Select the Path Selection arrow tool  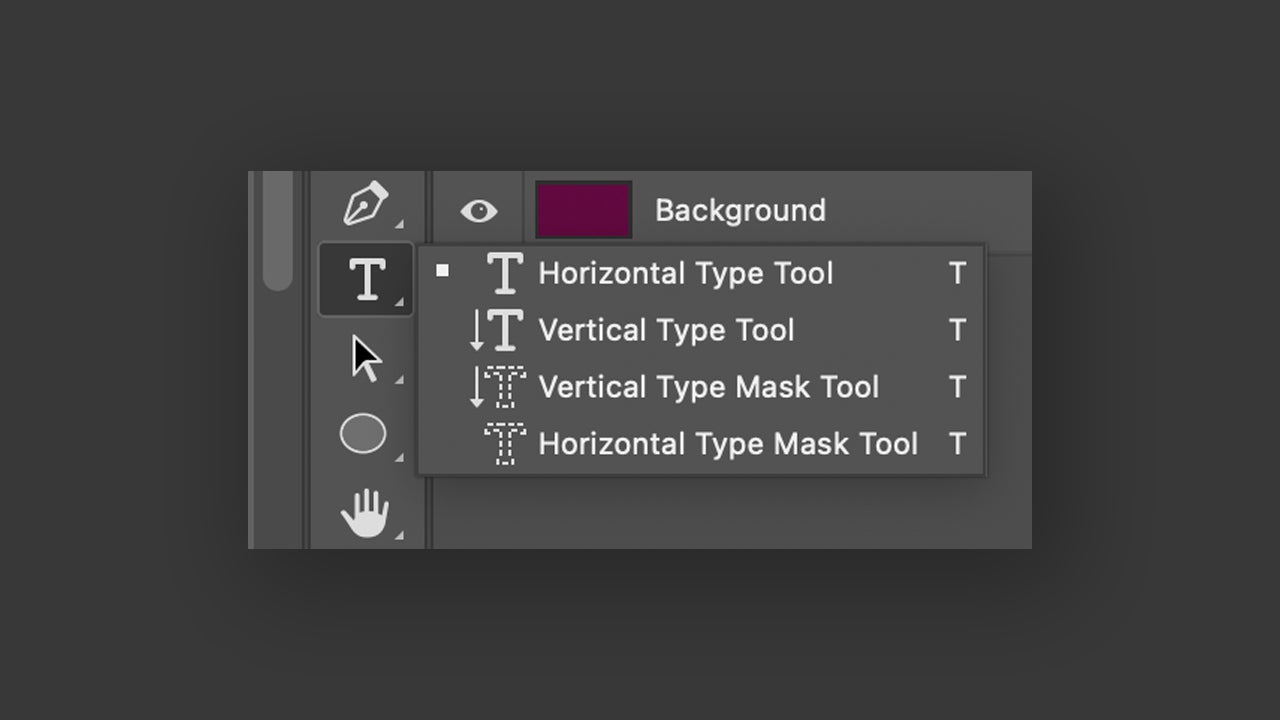pyautogui.click(x=366, y=359)
